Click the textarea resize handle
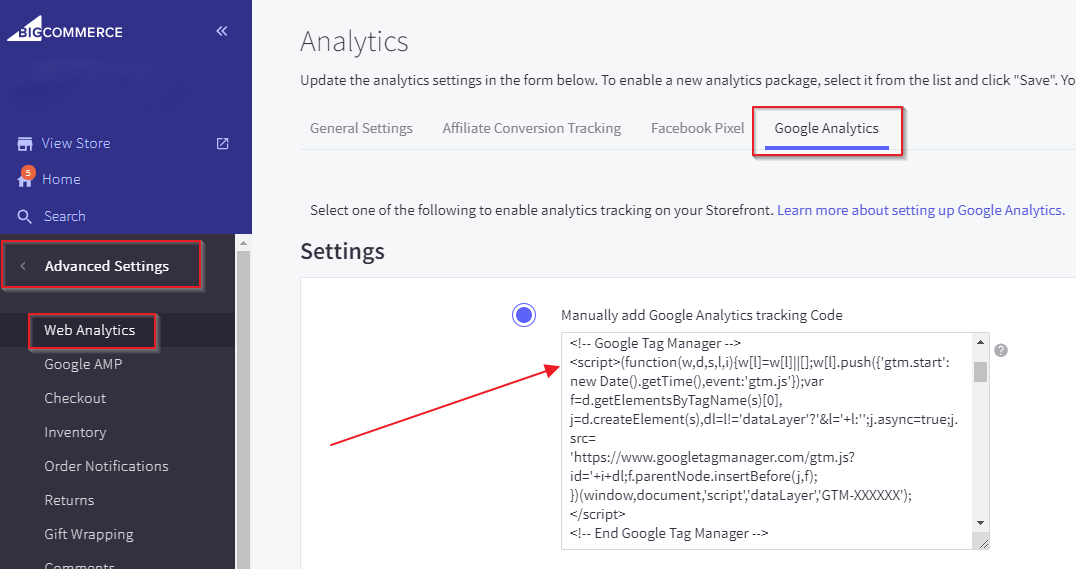 pyautogui.click(x=983, y=544)
